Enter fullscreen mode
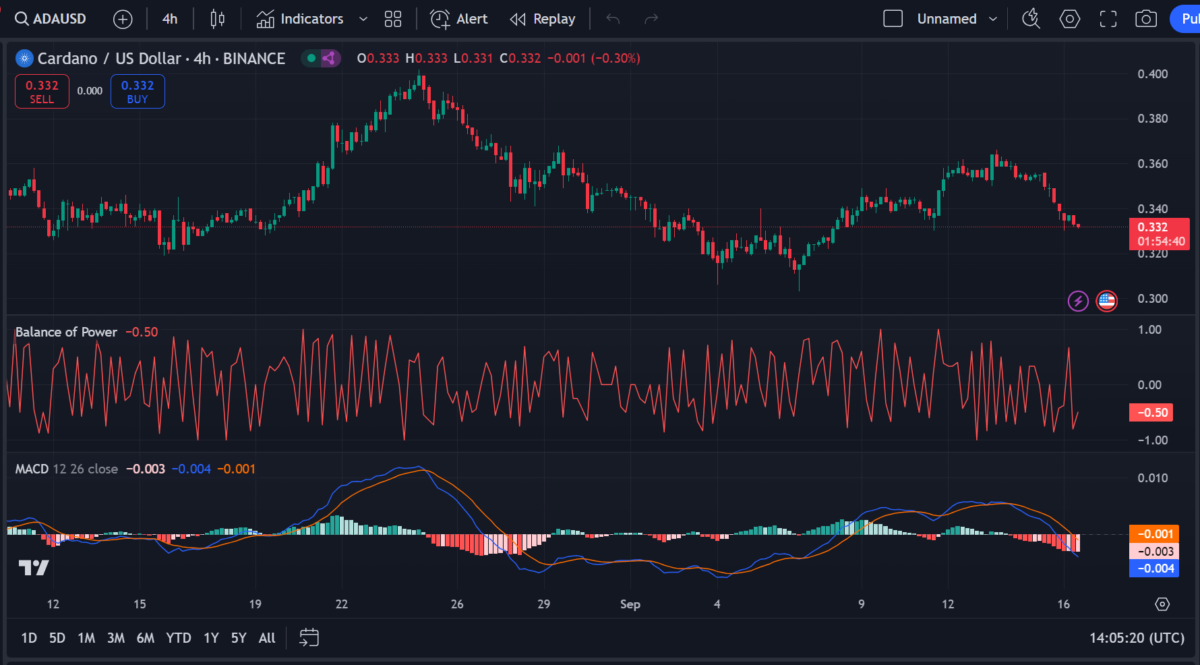This screenshot has width=1200, height=665. (x=1108, y=19)
